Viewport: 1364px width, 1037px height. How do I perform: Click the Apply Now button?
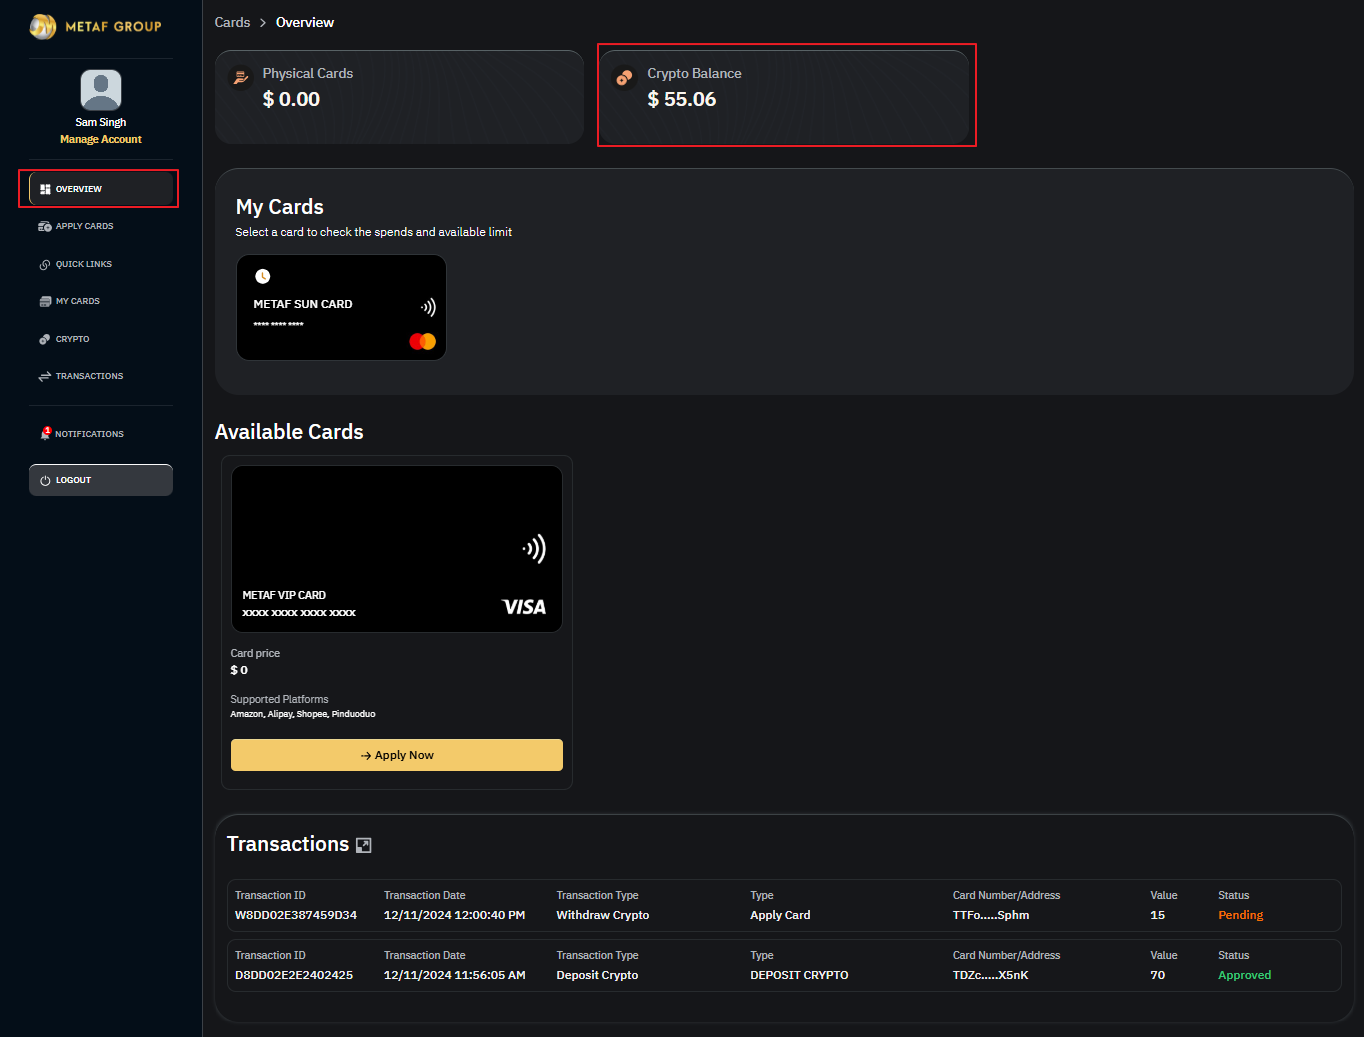pyautogui.click(x=397, y=755)
